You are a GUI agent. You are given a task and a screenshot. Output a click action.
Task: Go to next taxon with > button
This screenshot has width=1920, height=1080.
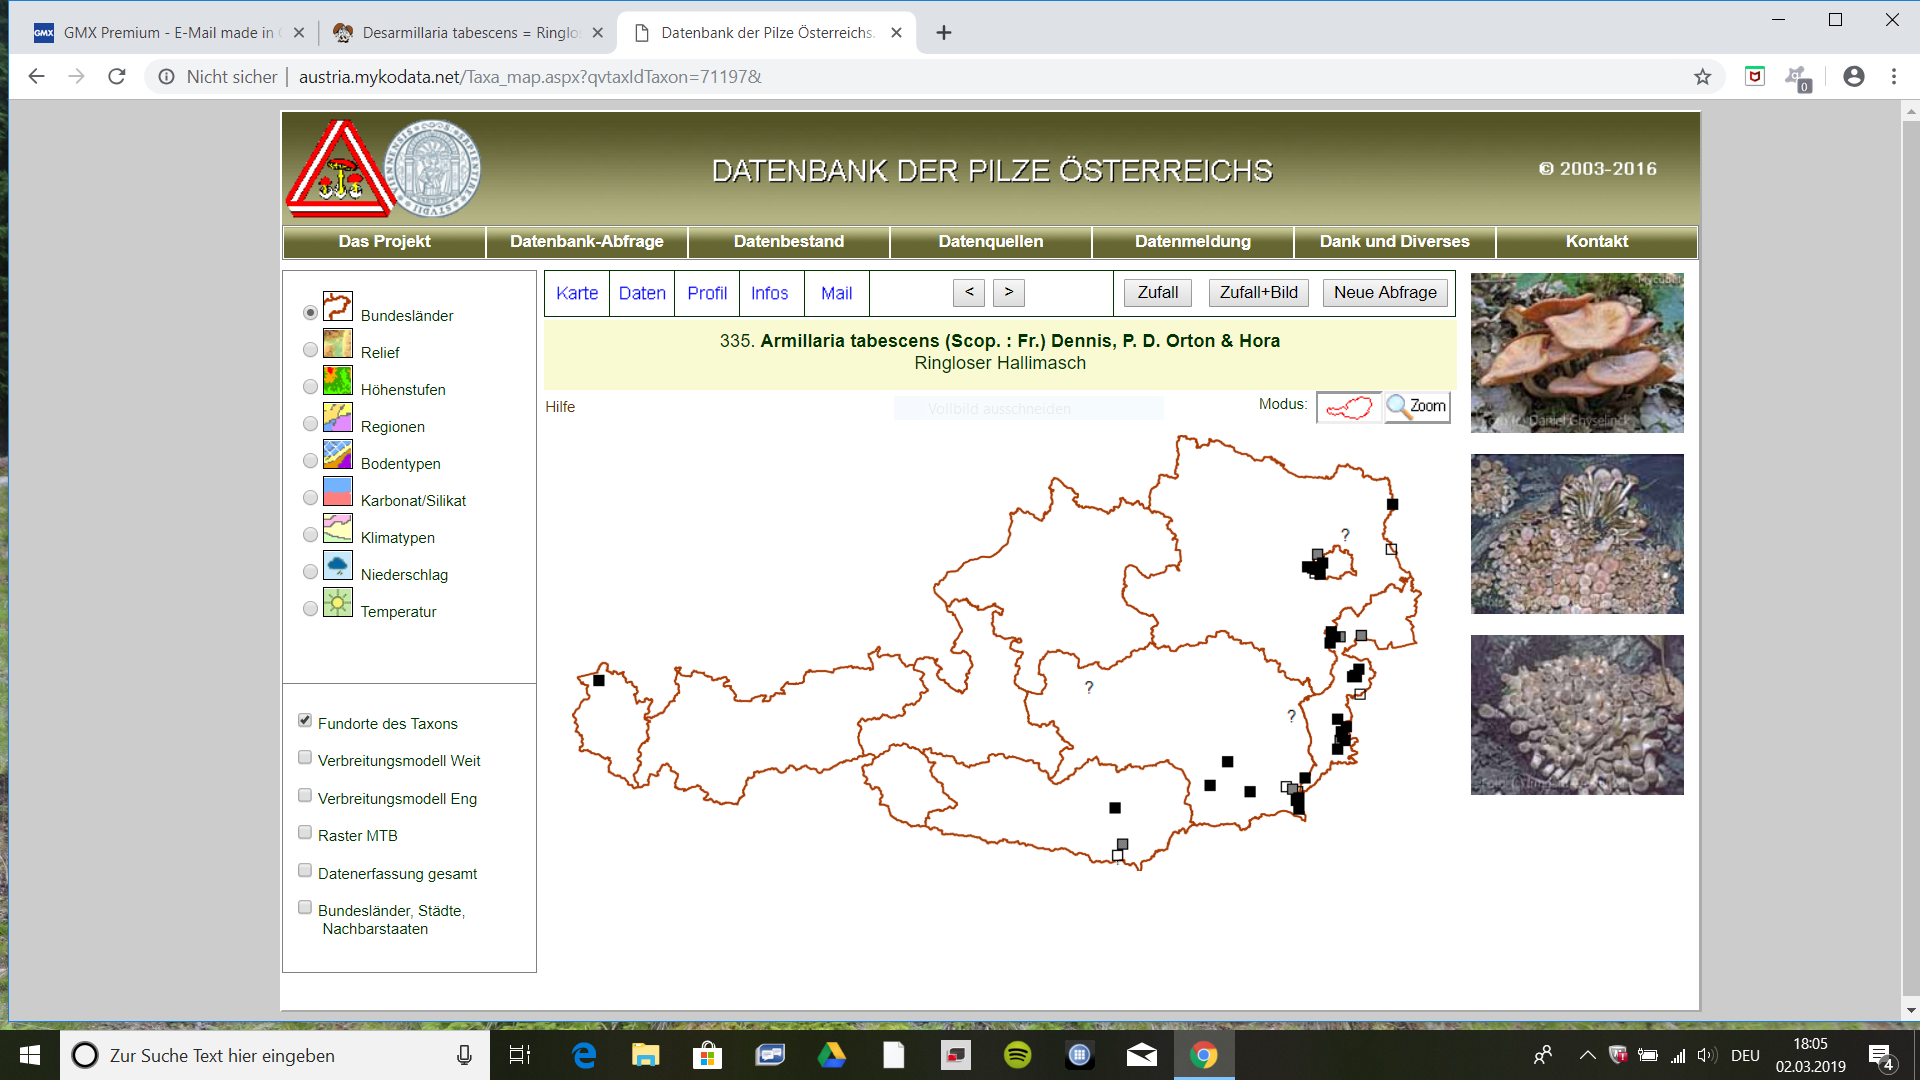[1008, 292]
